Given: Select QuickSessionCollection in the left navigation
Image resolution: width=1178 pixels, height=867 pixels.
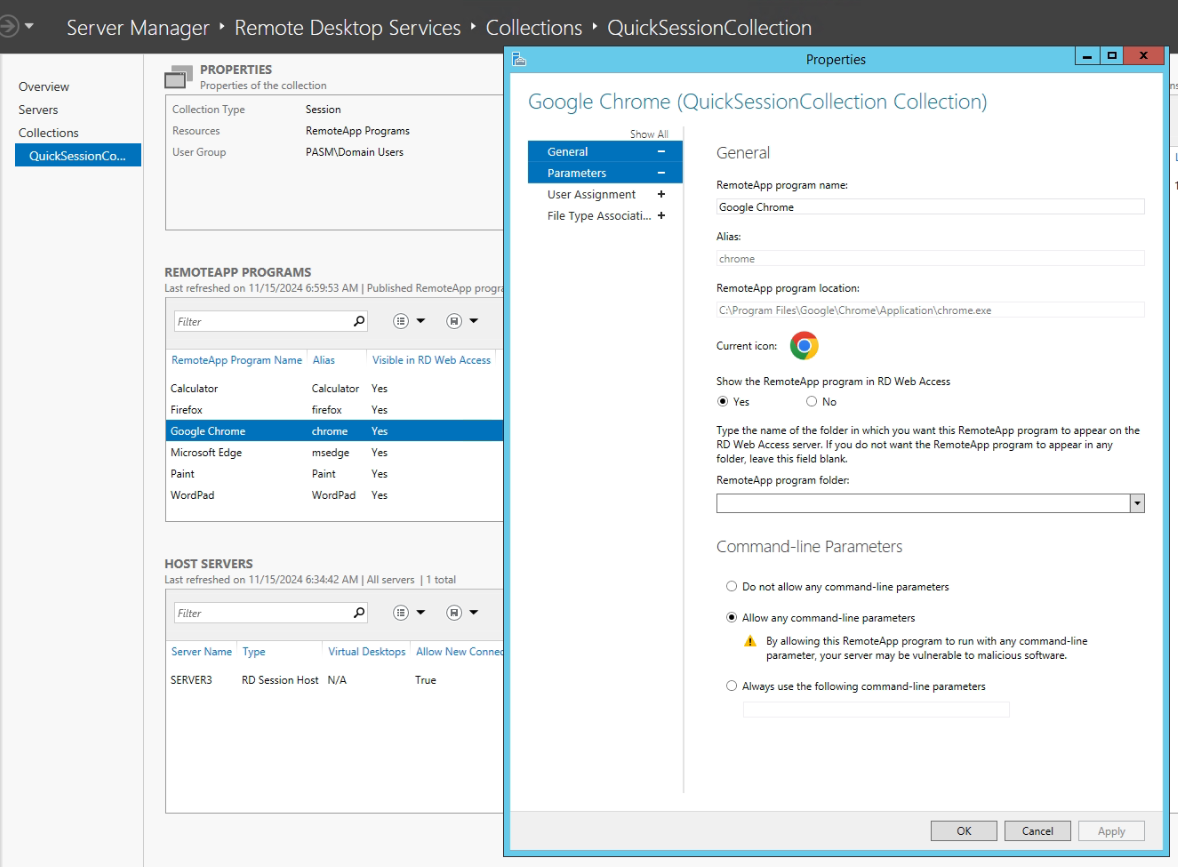Looking at the screenshot, I should pos(78,156).
